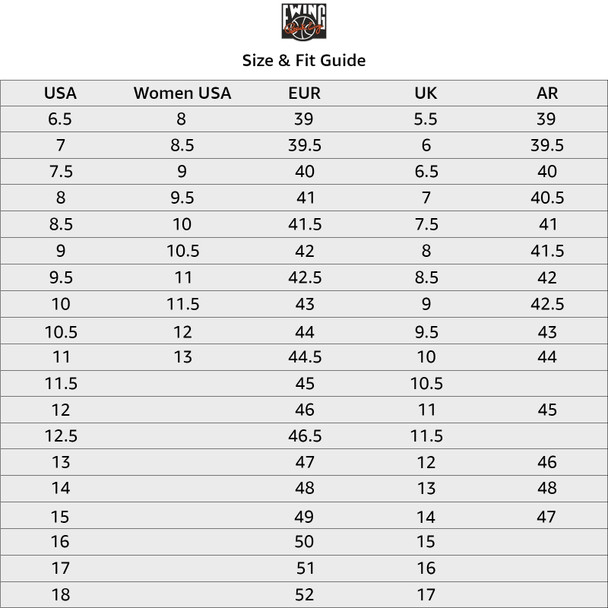The image size is (608, 608).
Task: Click the EUR column header
Action: tap(304, 94)
